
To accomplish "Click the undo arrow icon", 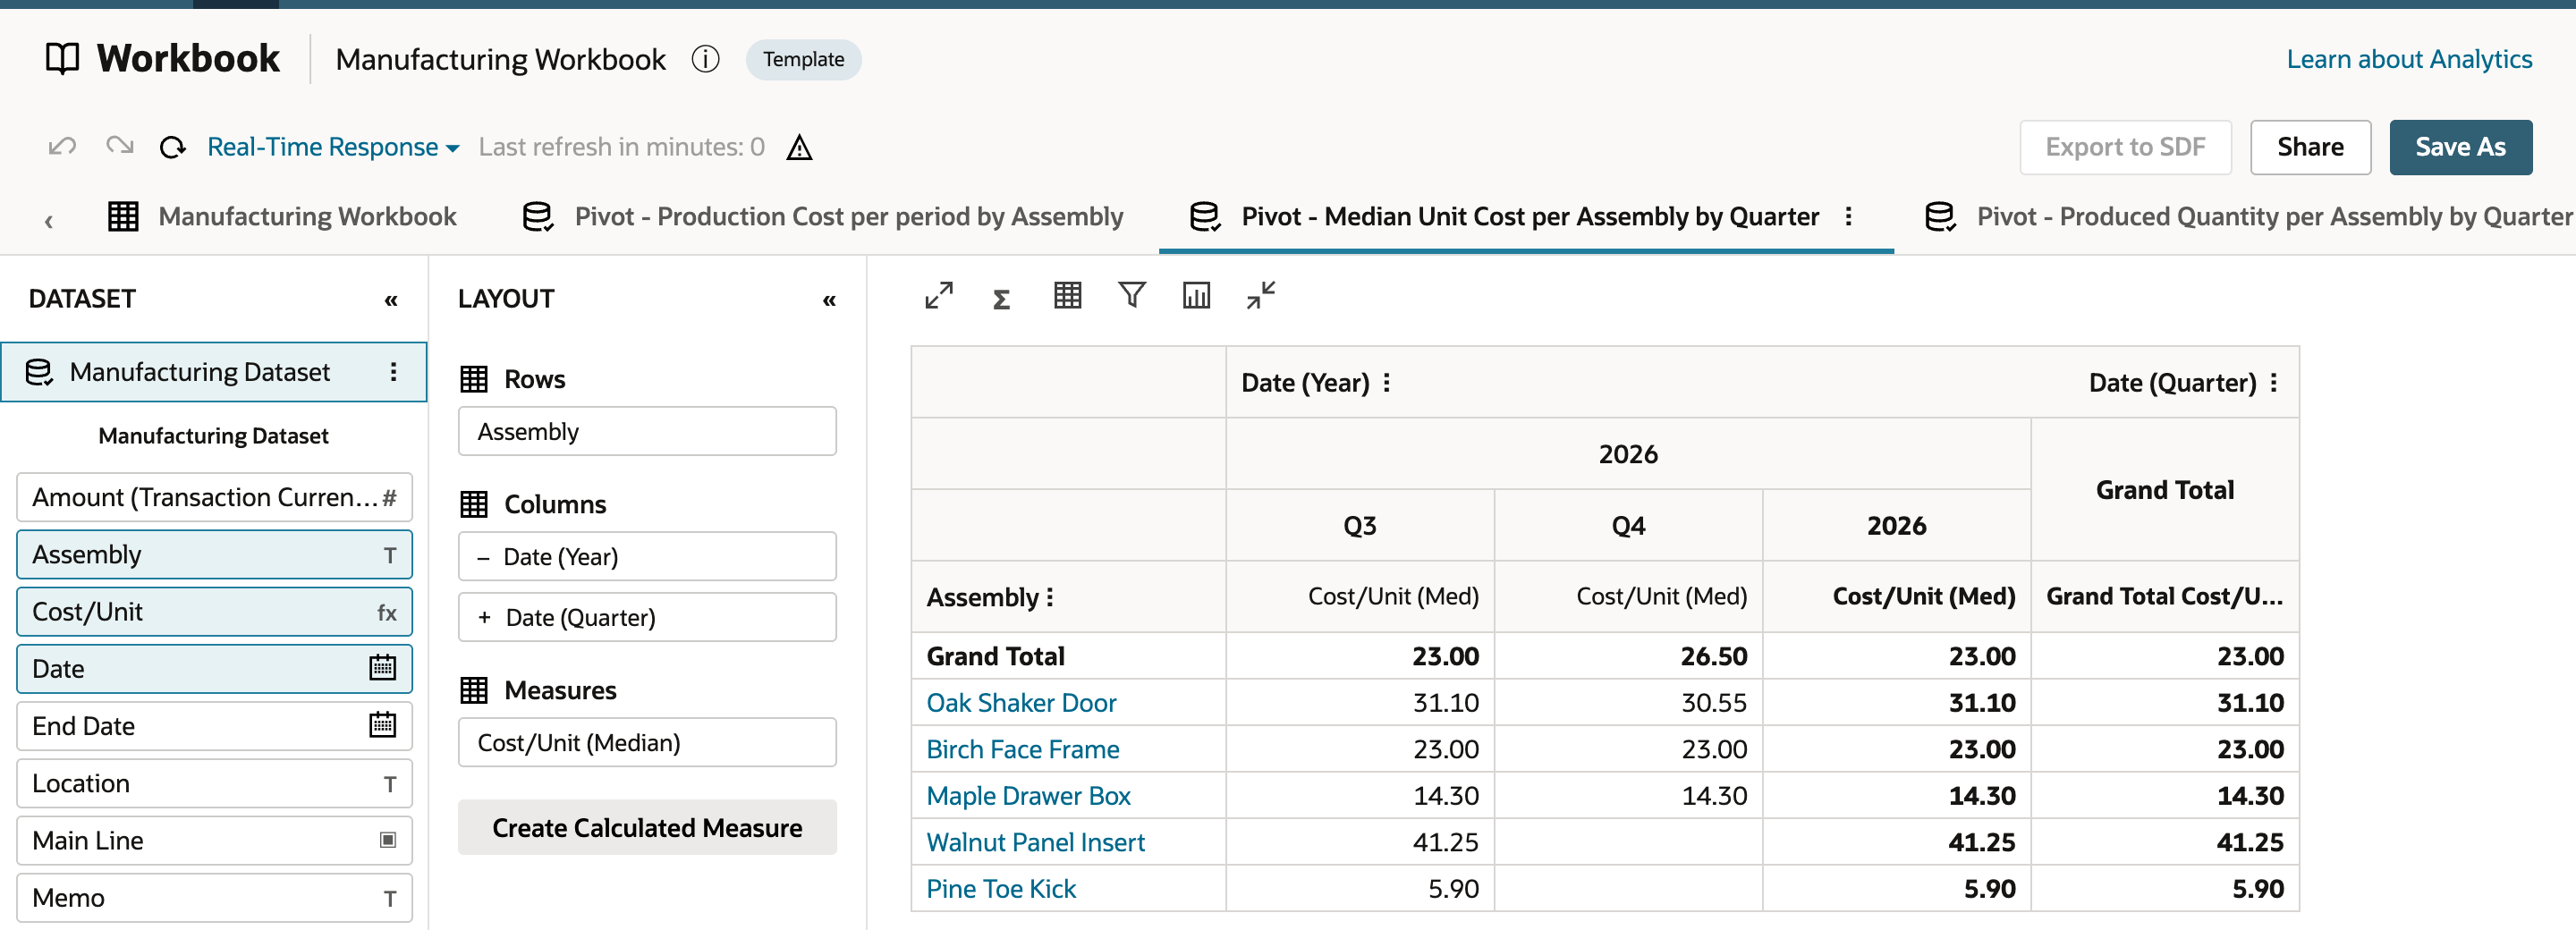I will [x=62, y=147].
